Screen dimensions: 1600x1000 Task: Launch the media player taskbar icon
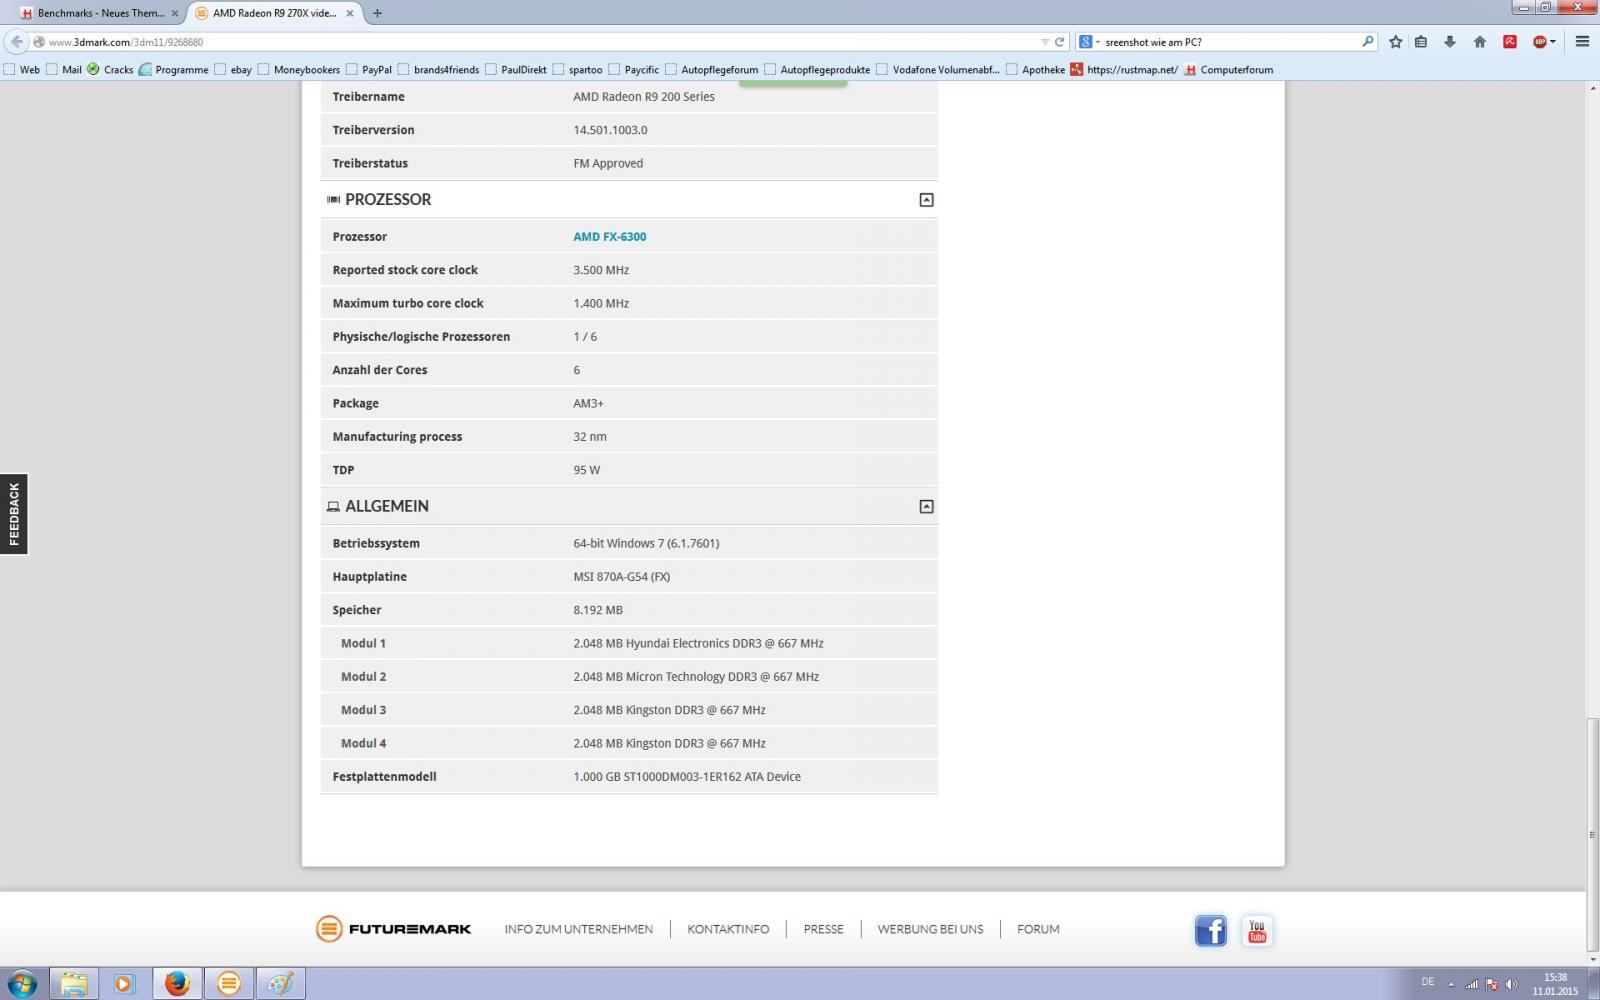click(x=124, y=984)
